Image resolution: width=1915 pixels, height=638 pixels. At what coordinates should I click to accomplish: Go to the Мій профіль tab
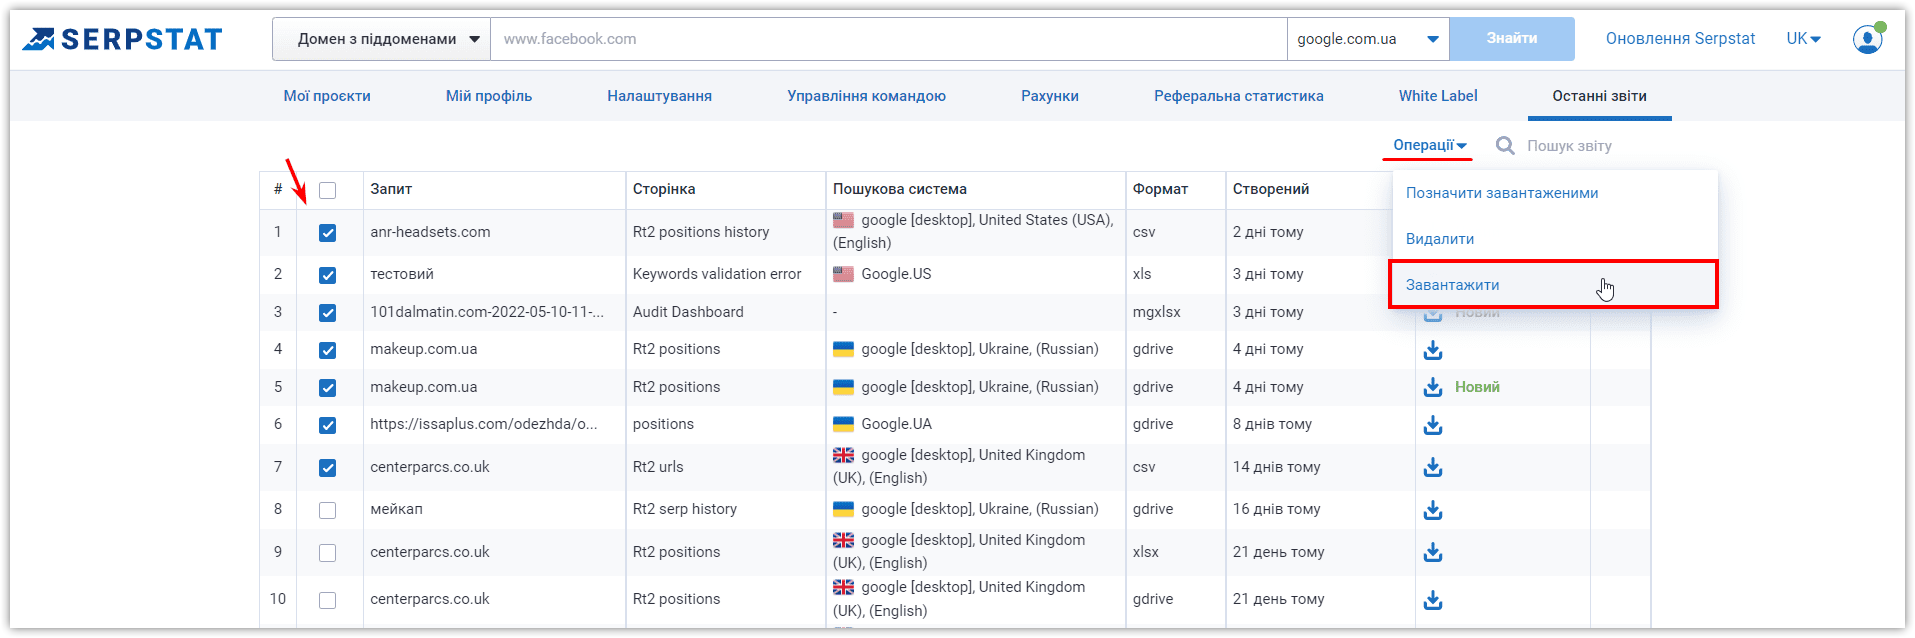tap(489, 96)
